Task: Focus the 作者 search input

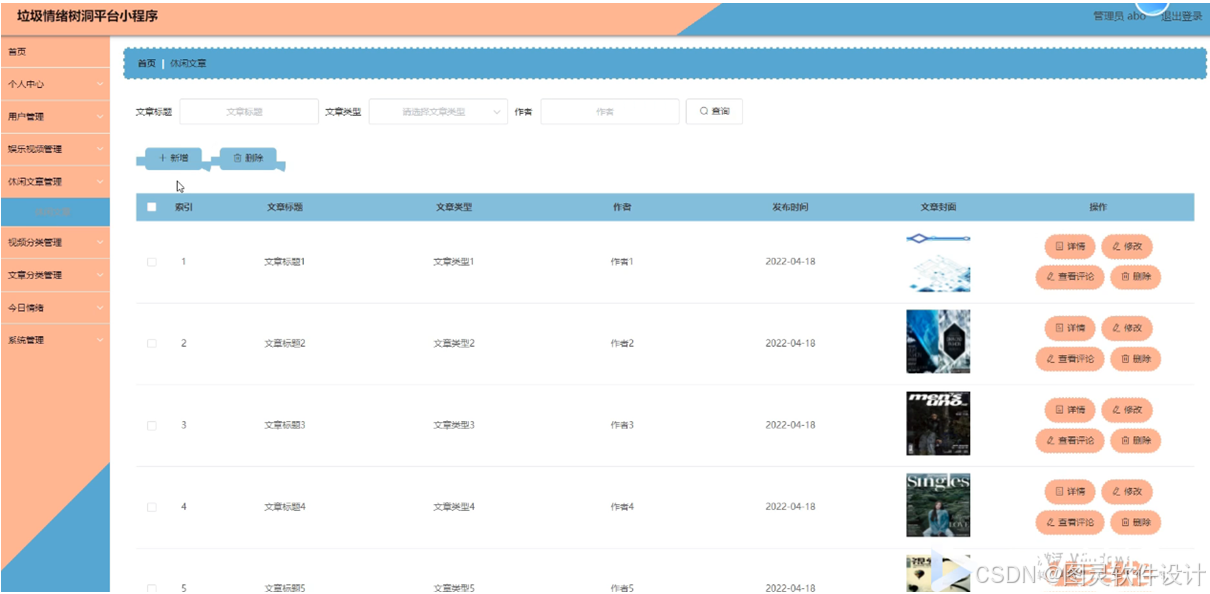Action: (x=609, y=112)
